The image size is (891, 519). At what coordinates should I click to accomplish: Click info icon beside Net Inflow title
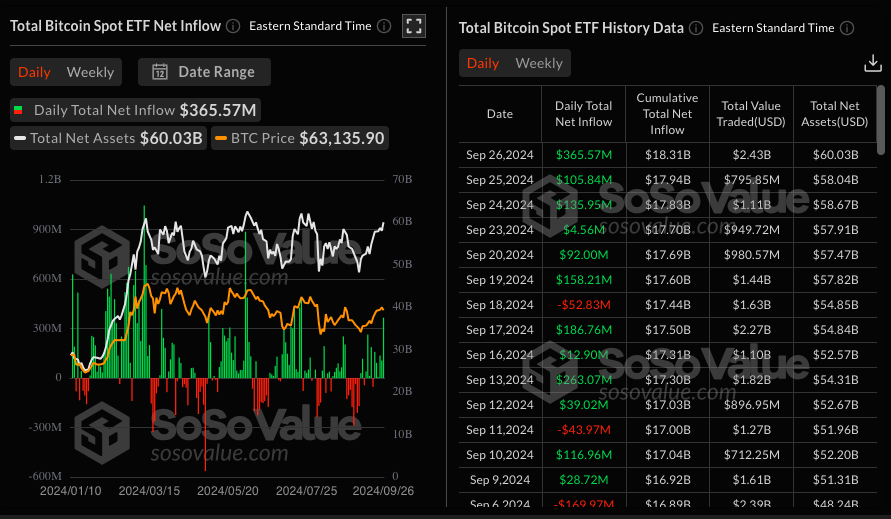(233, 26)
